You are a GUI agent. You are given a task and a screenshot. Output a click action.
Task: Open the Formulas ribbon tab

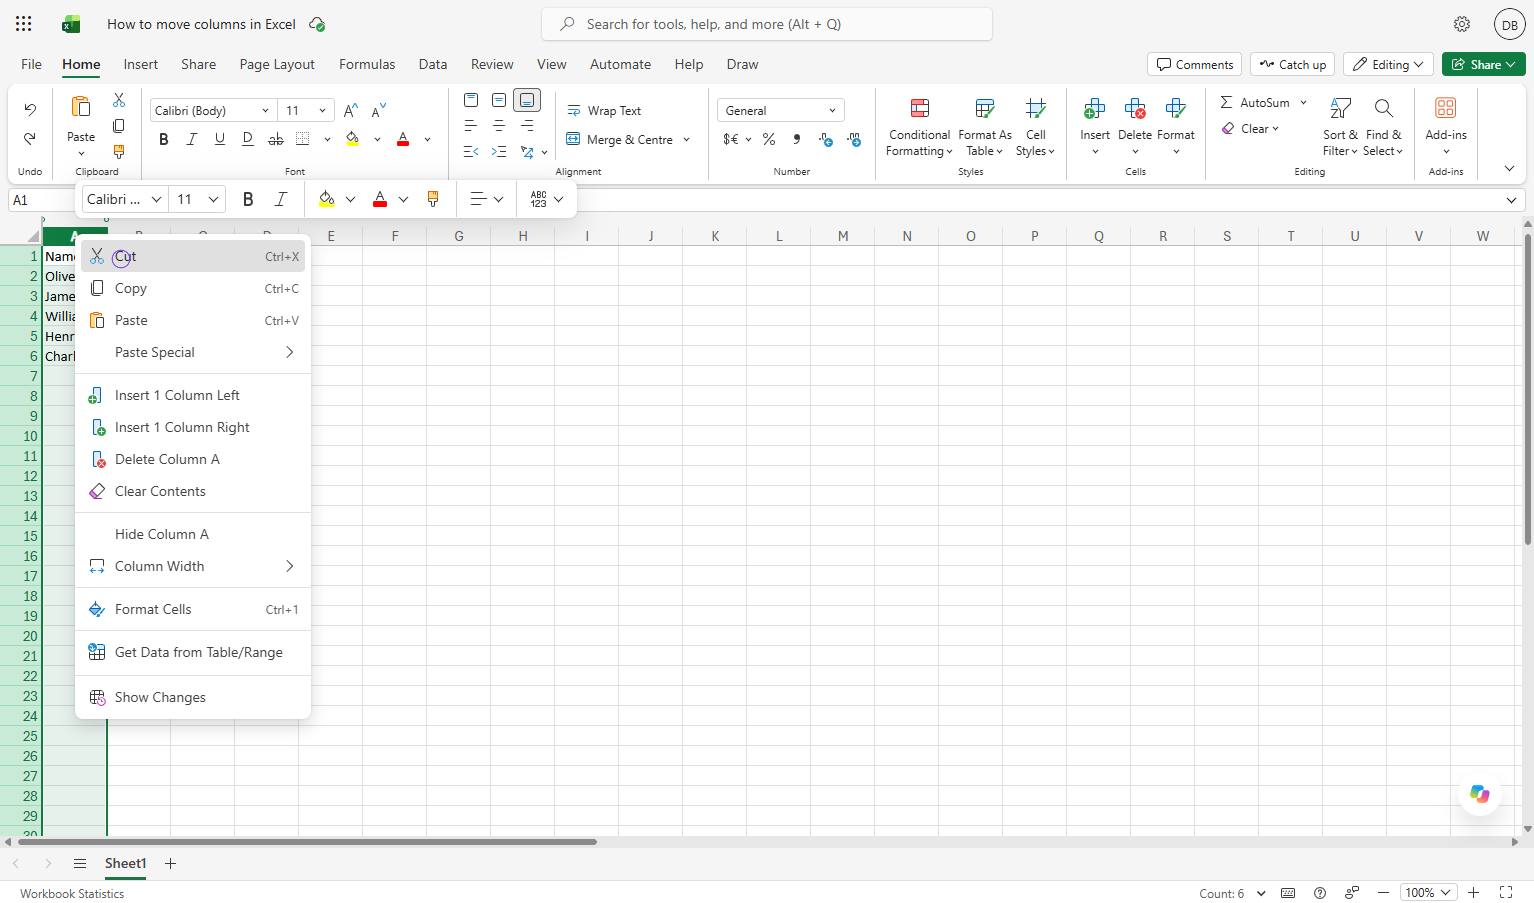367,64
